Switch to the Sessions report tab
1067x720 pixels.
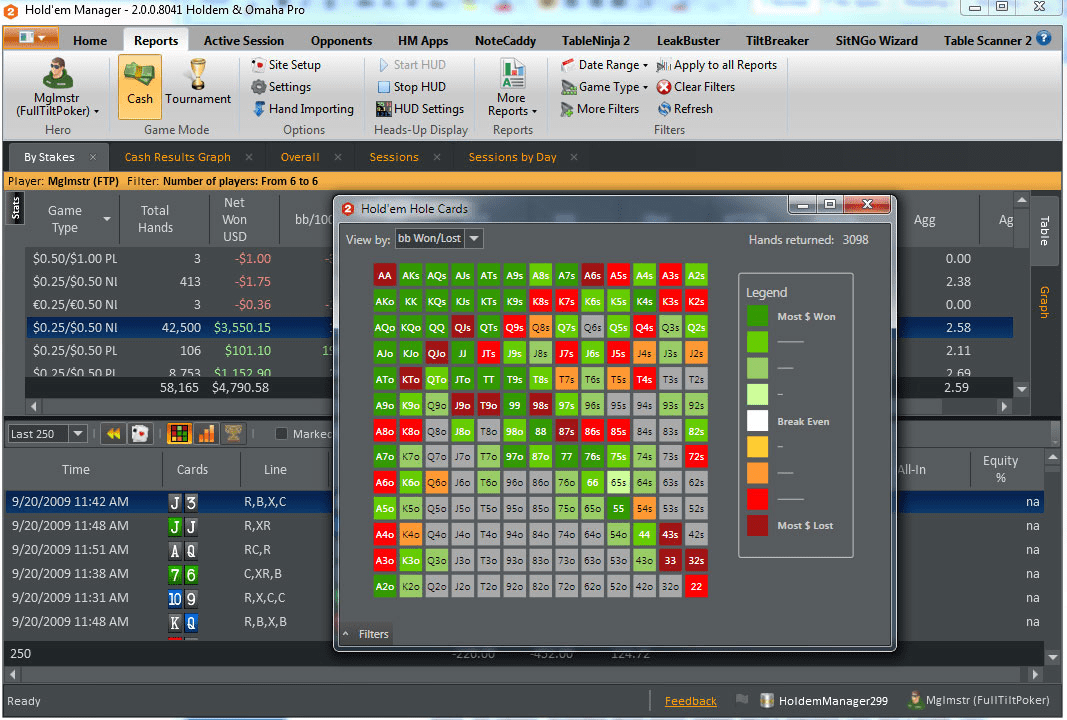pyautogui.click(x=394, y=157)
